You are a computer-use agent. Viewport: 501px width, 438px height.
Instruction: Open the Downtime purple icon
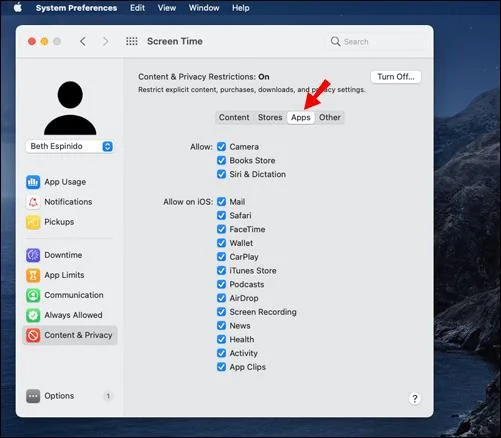pos(33,255)
